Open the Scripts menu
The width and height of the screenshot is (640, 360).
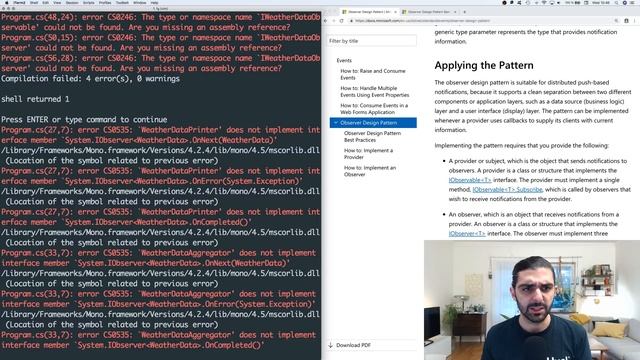pos(89,2)
